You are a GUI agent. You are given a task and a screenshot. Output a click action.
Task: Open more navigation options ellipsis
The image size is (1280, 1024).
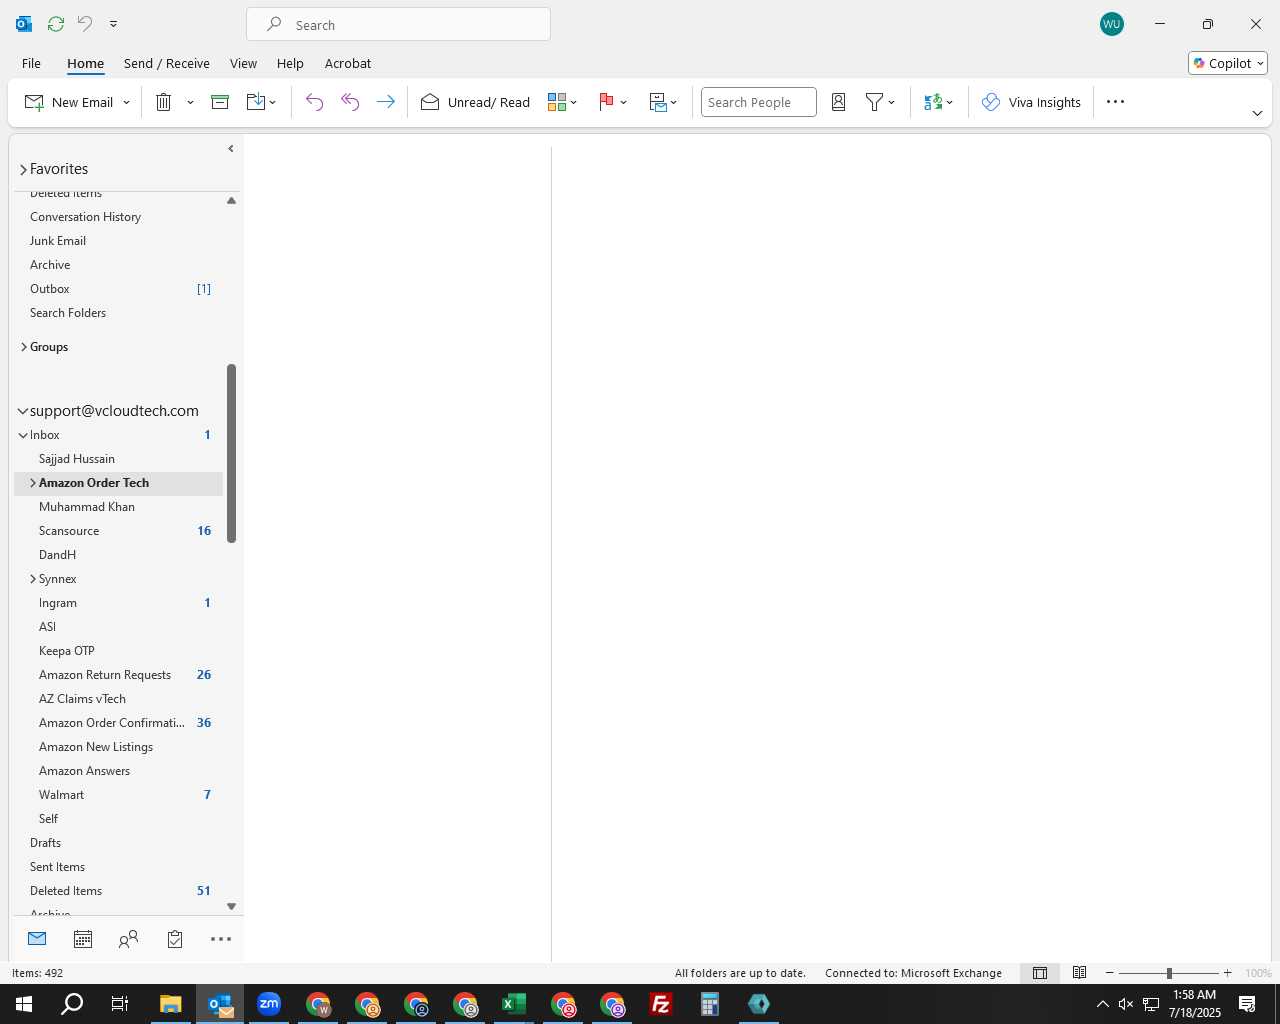(x=221, y=939)
